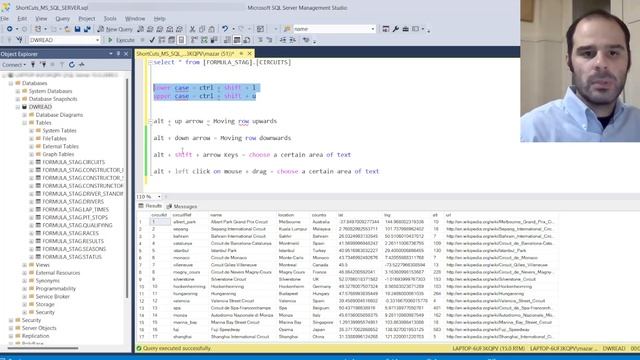The height and width of the screenshot is (360, 640).
Task: Close the Object Explorer panel
Action: 126,54
